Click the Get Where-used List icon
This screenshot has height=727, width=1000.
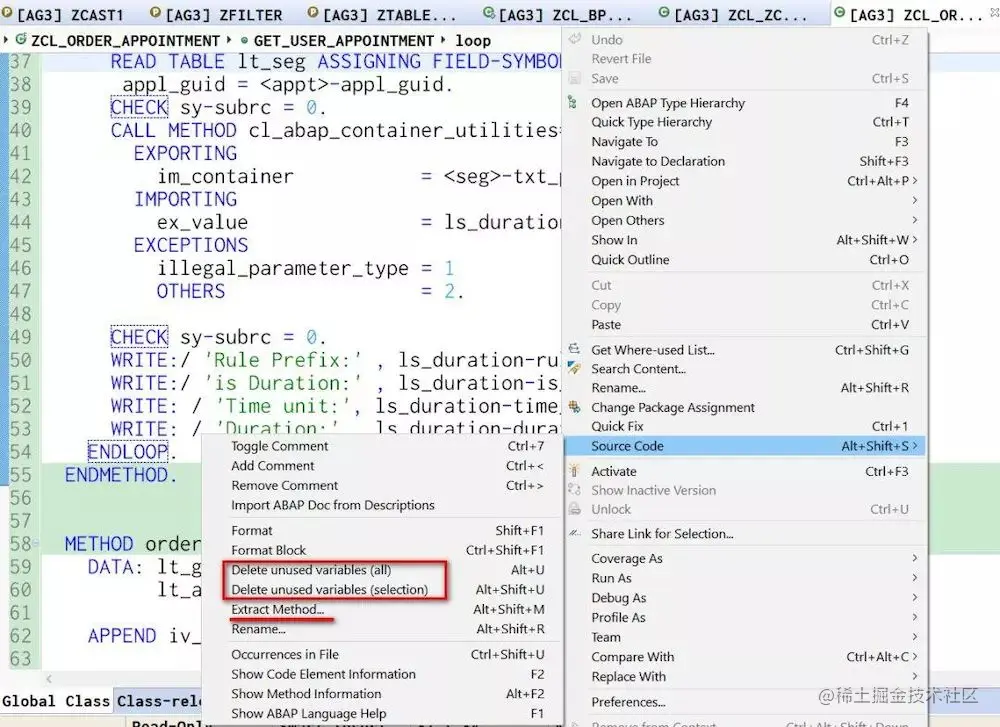click(574, 349)
